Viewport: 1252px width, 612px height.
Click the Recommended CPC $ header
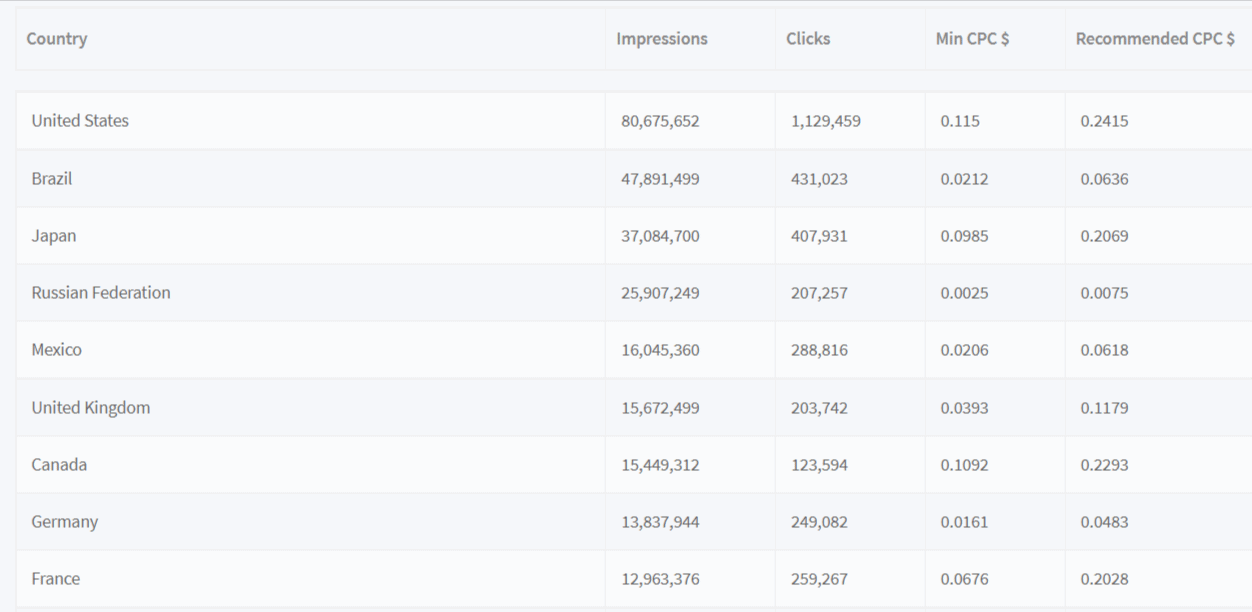[x=1155, y=39]
